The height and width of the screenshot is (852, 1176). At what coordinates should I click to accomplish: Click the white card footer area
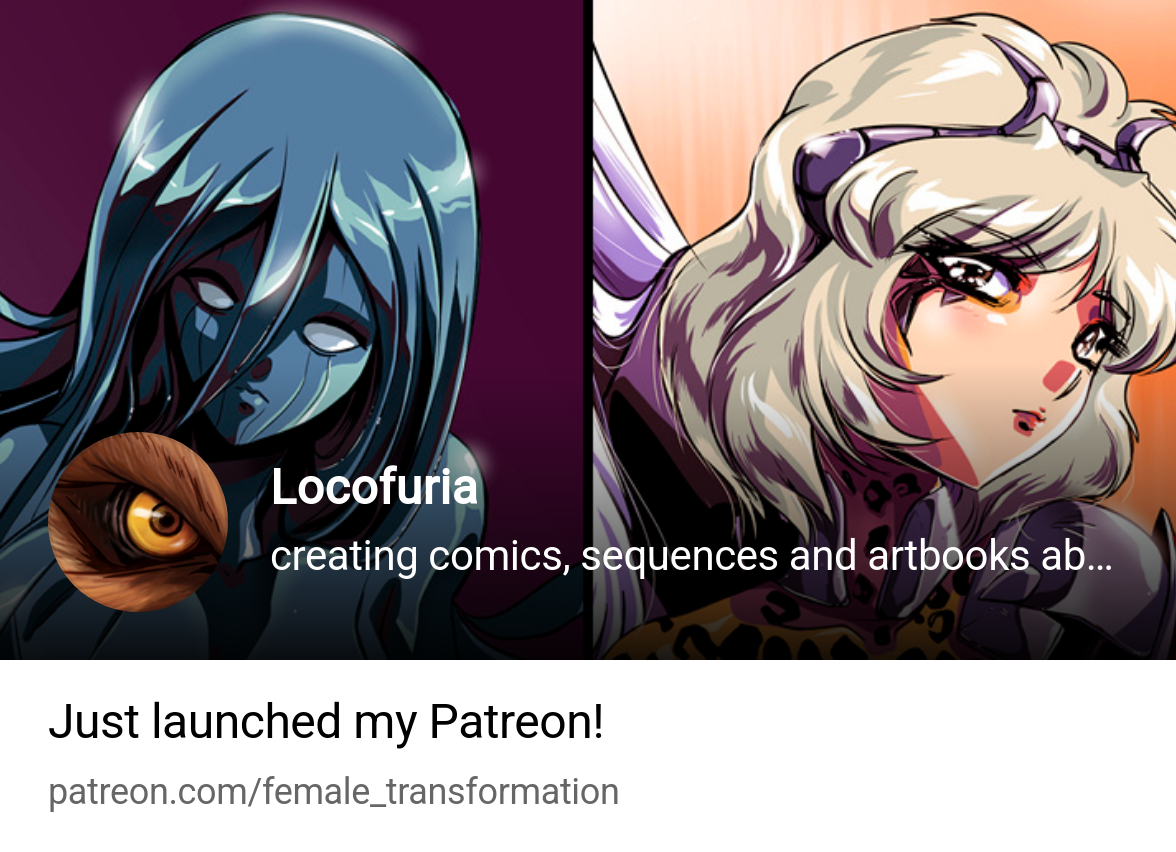[588, 756]
